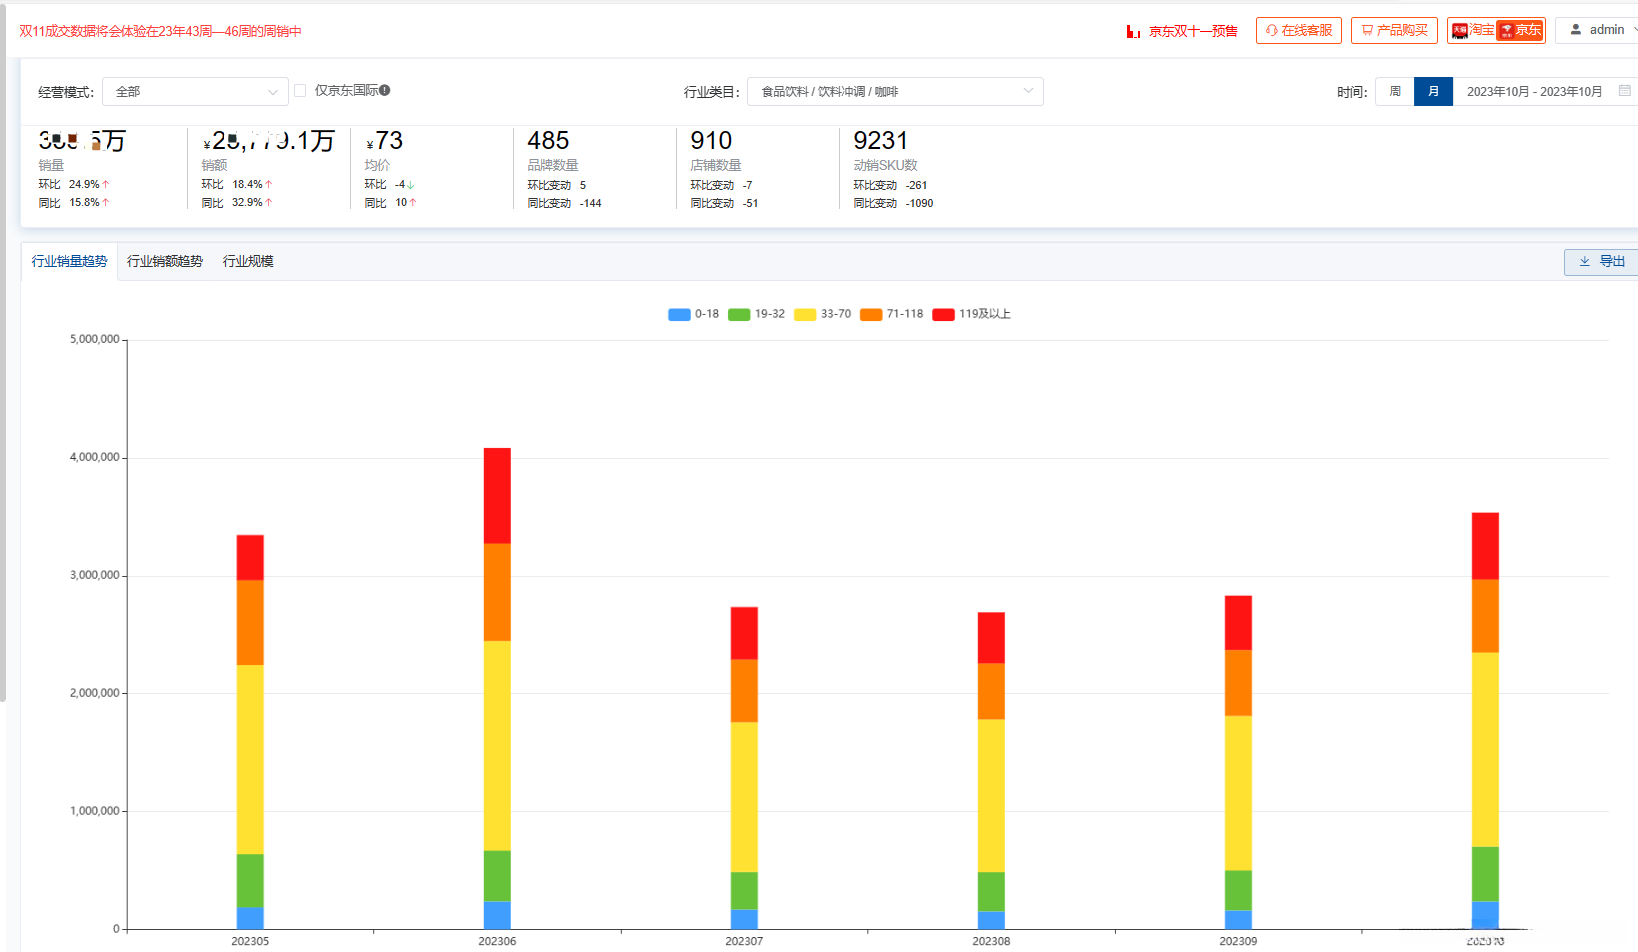Open the admin user menu

coord(1598,30)
